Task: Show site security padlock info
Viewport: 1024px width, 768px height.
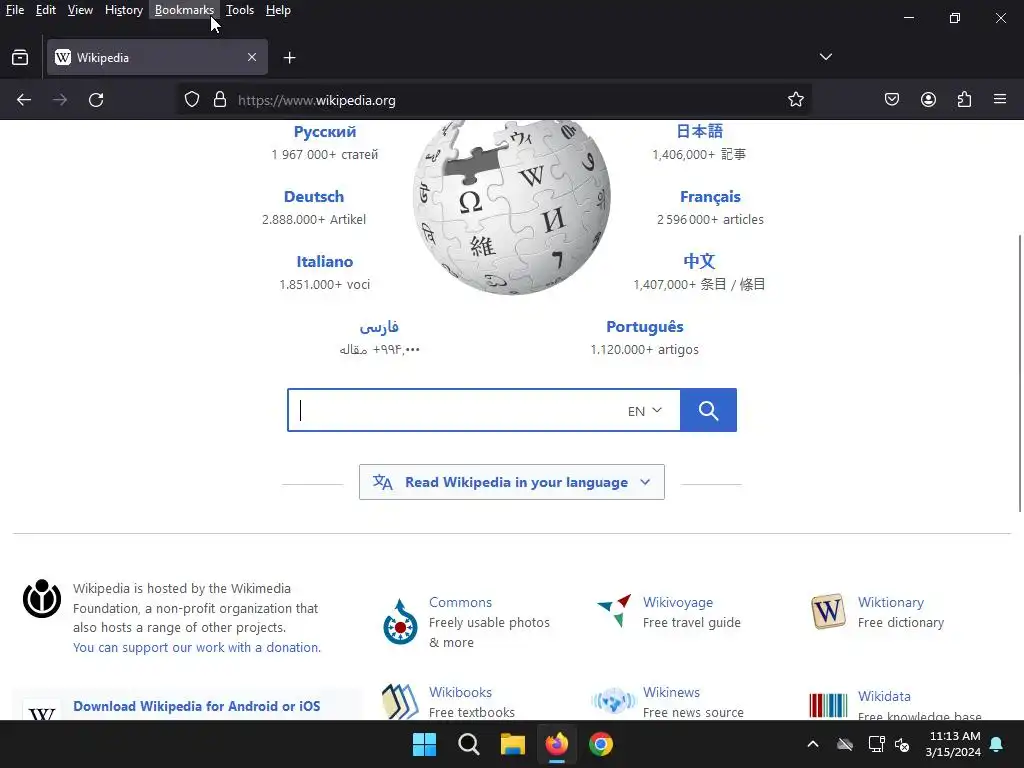Action: [x=220, y=99]
